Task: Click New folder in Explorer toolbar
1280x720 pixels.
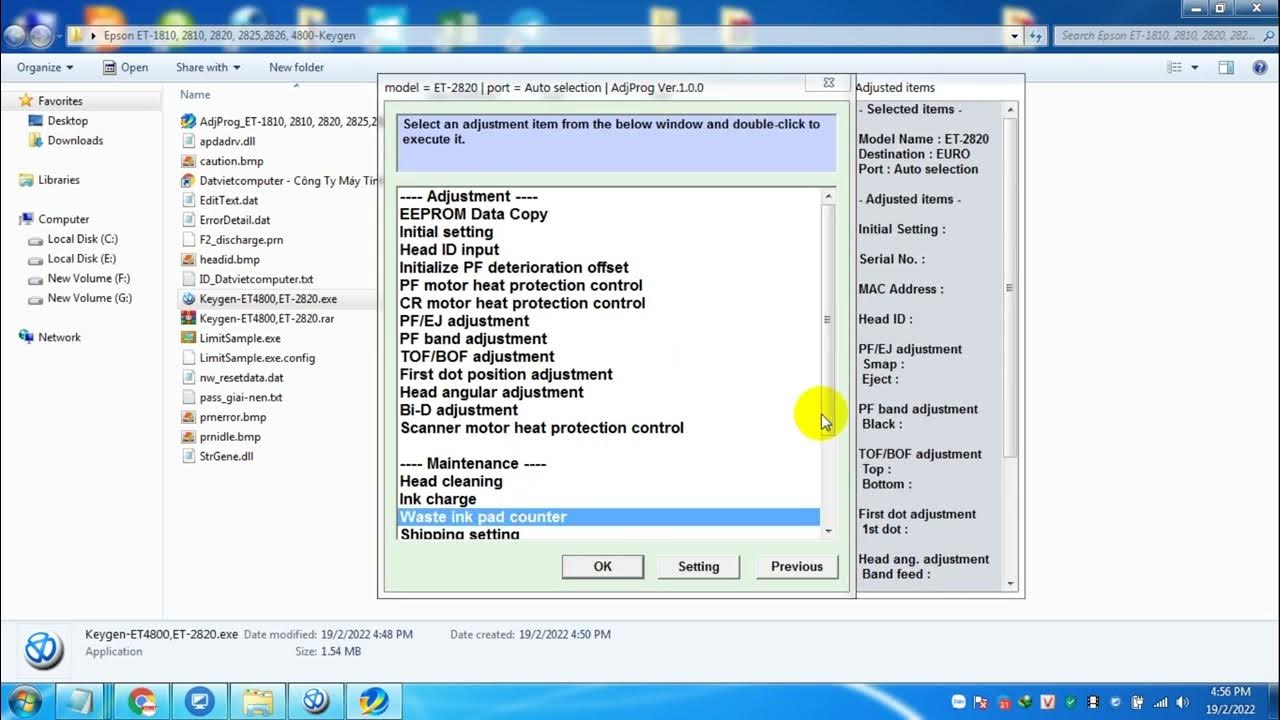Action: coord(296,67)
